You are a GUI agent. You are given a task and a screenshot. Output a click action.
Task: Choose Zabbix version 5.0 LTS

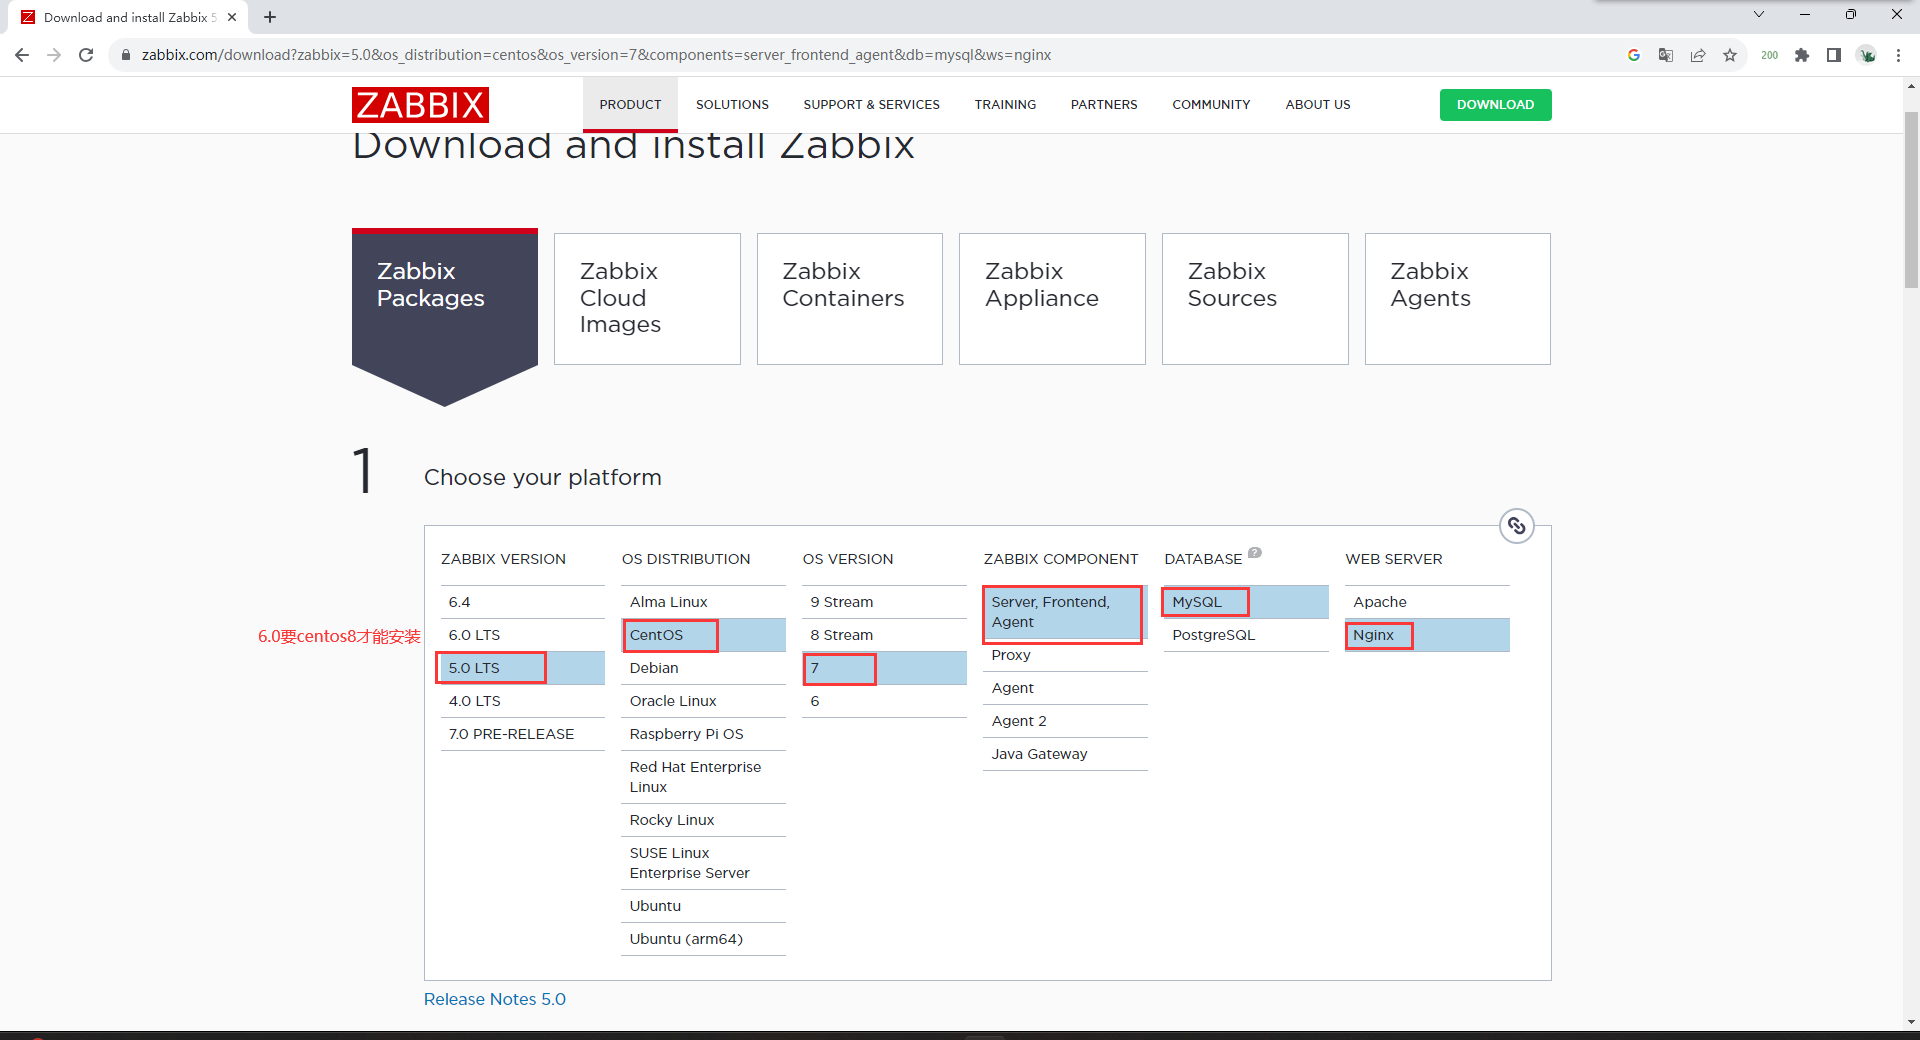(x=522, y=668)
